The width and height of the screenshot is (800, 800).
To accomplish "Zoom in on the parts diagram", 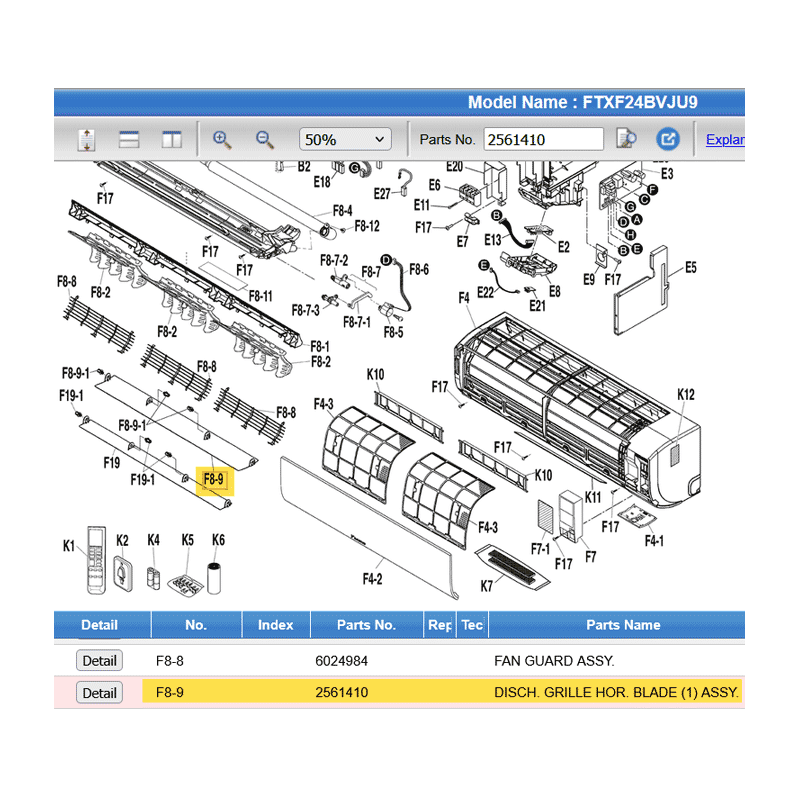I will [x=223, y=140].
